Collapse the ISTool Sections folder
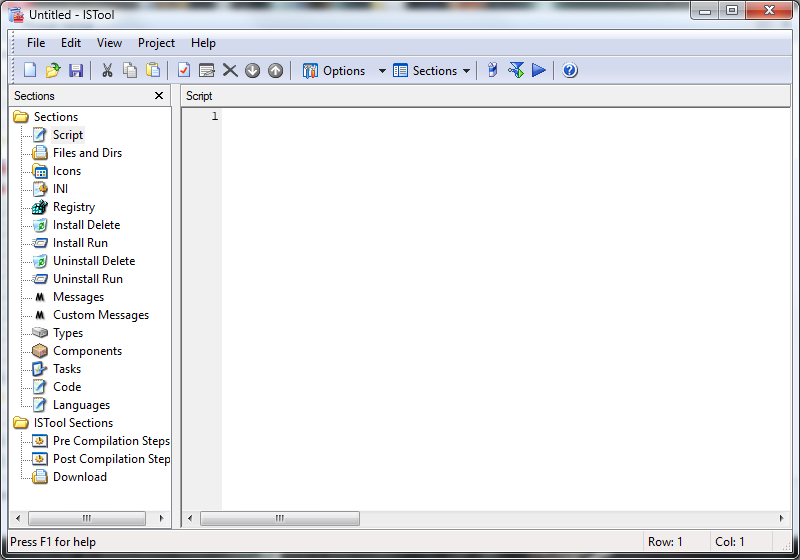 click(x=21, y=423)
